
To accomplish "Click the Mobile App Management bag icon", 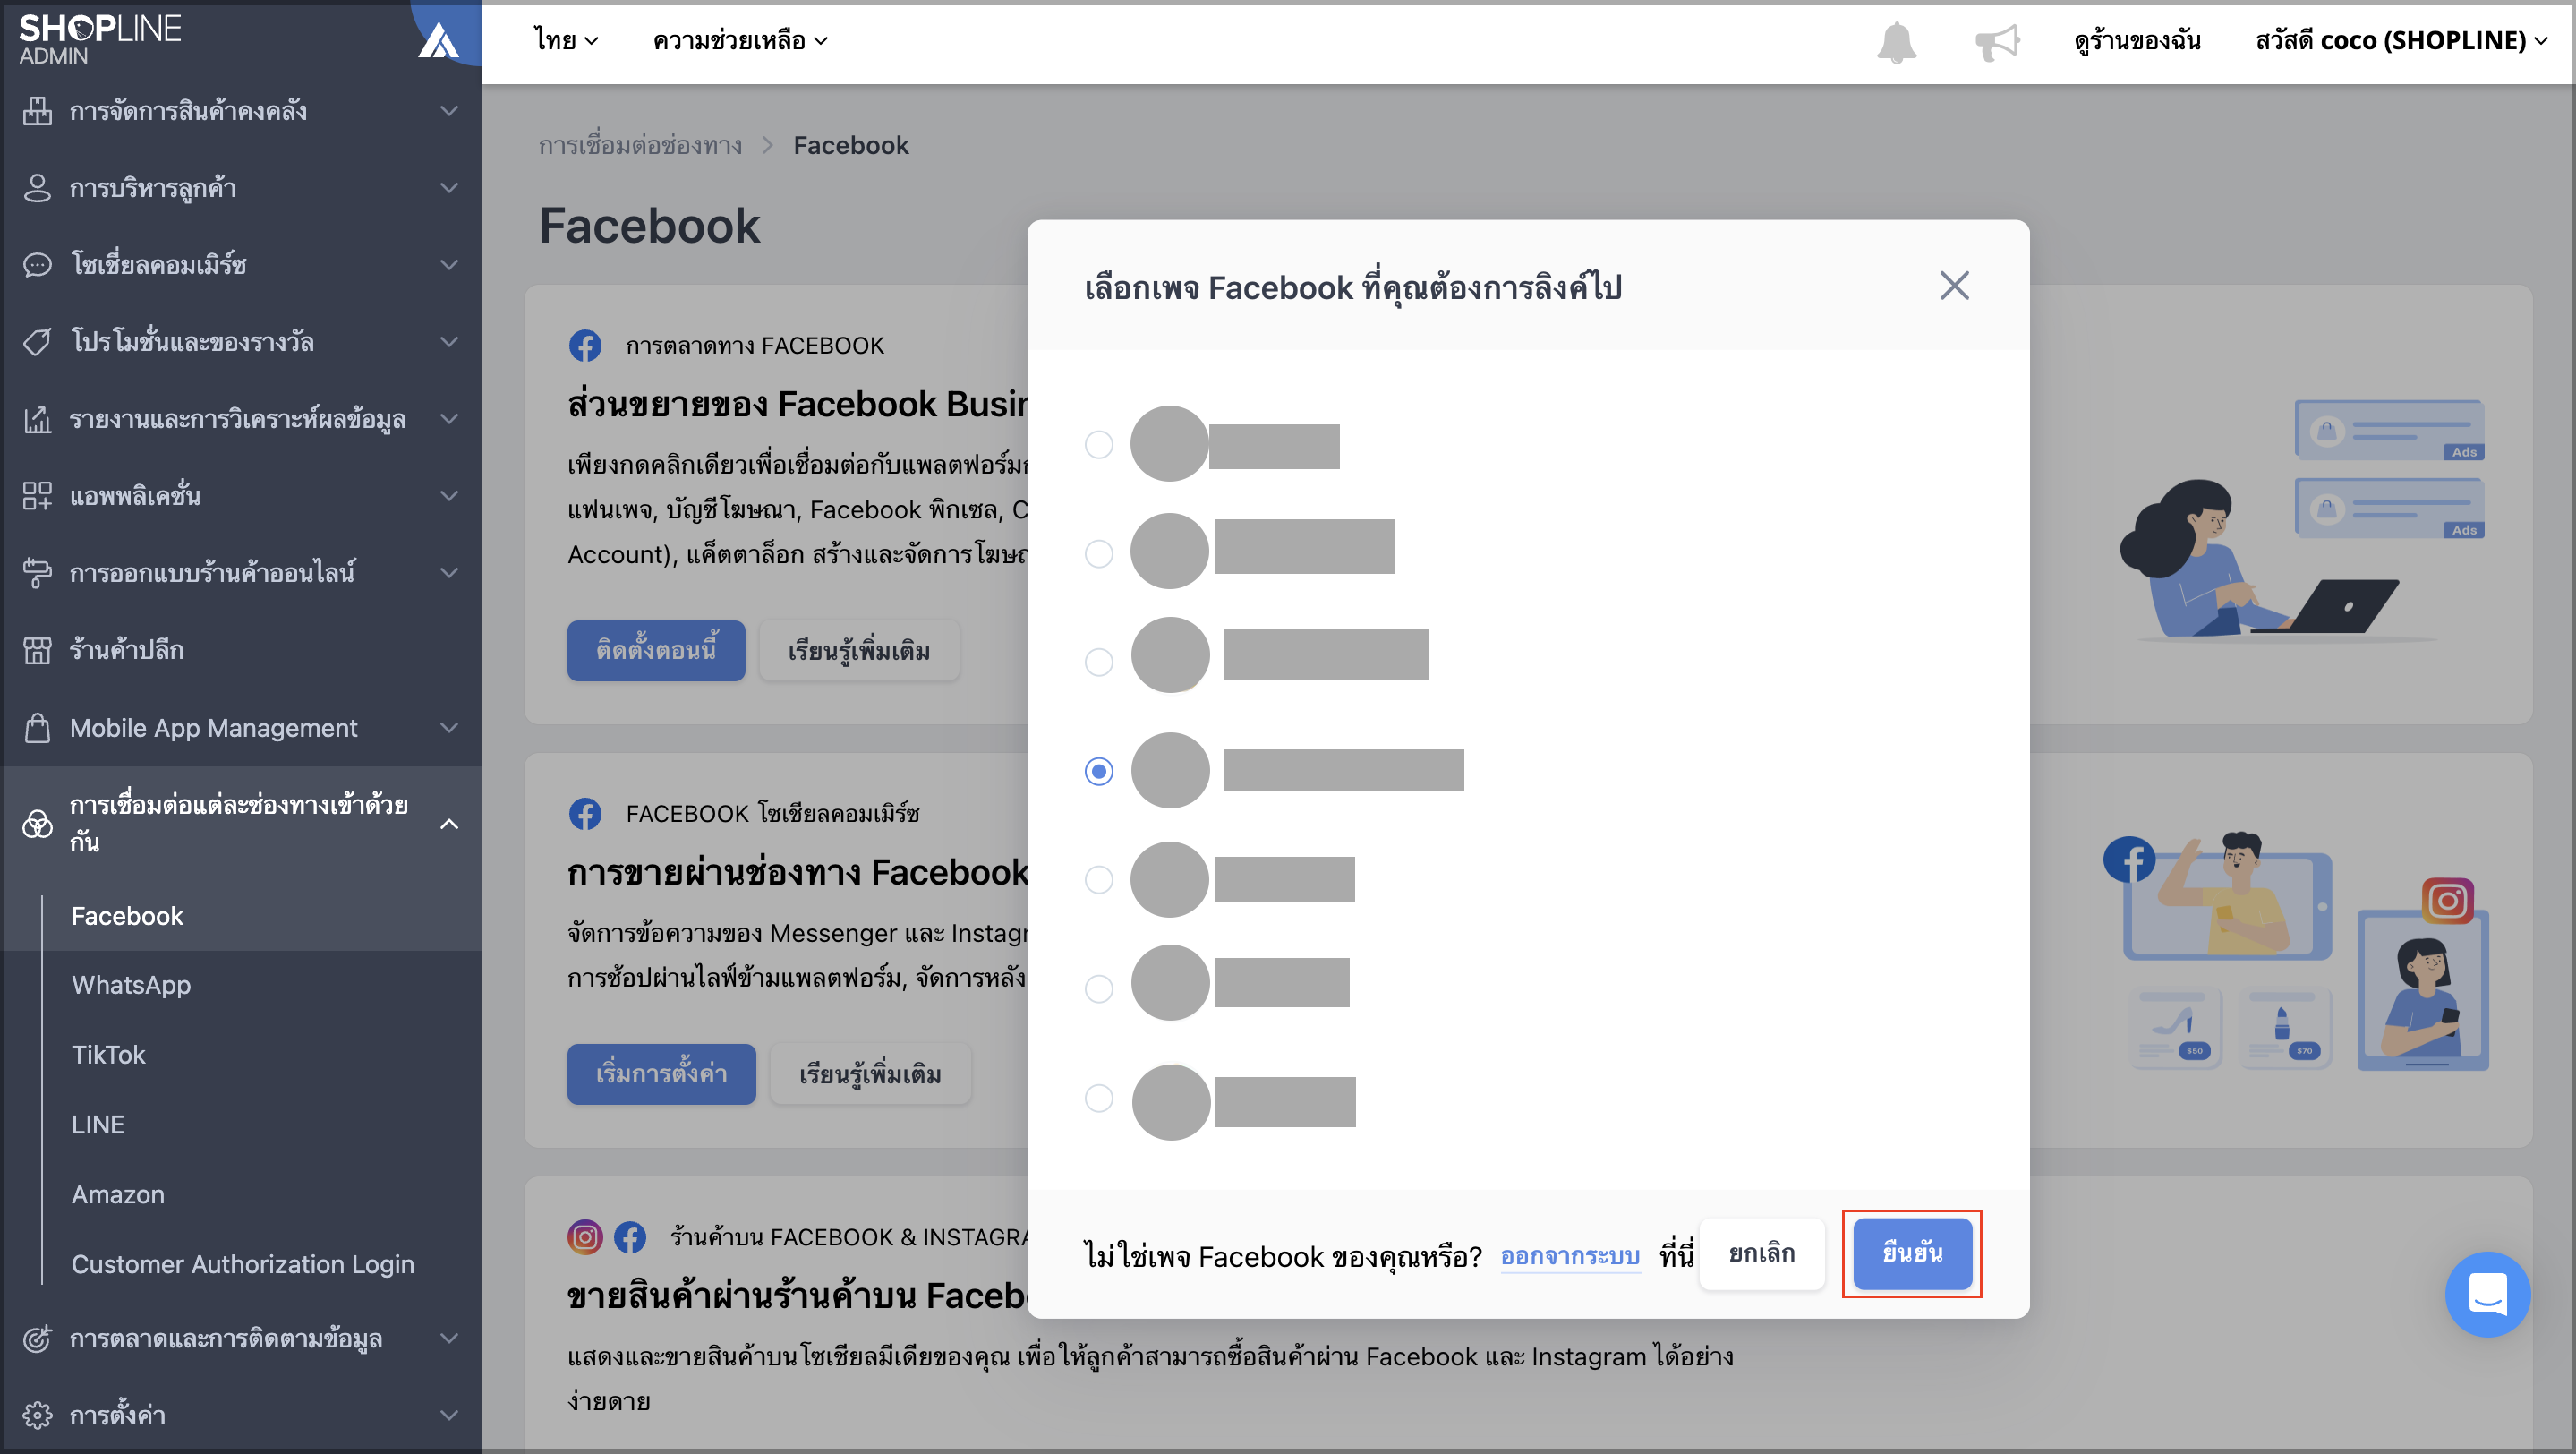I will [x=37, y=728].
